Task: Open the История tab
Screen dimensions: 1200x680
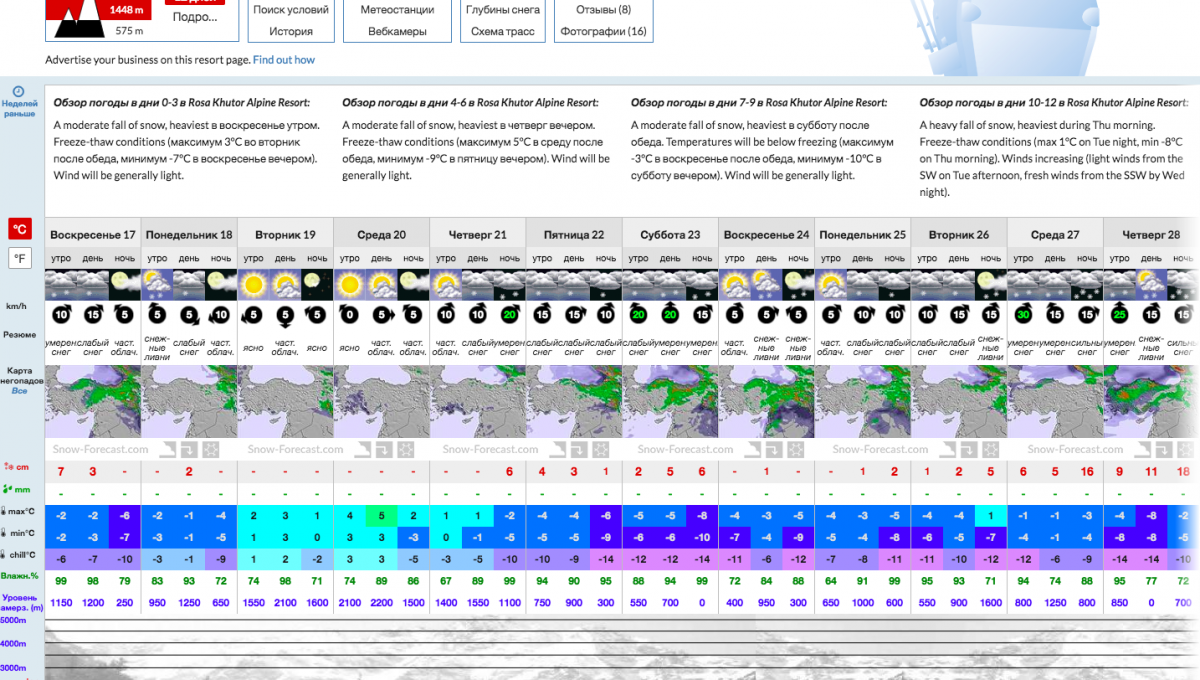Action: click(x=291, y=32)
